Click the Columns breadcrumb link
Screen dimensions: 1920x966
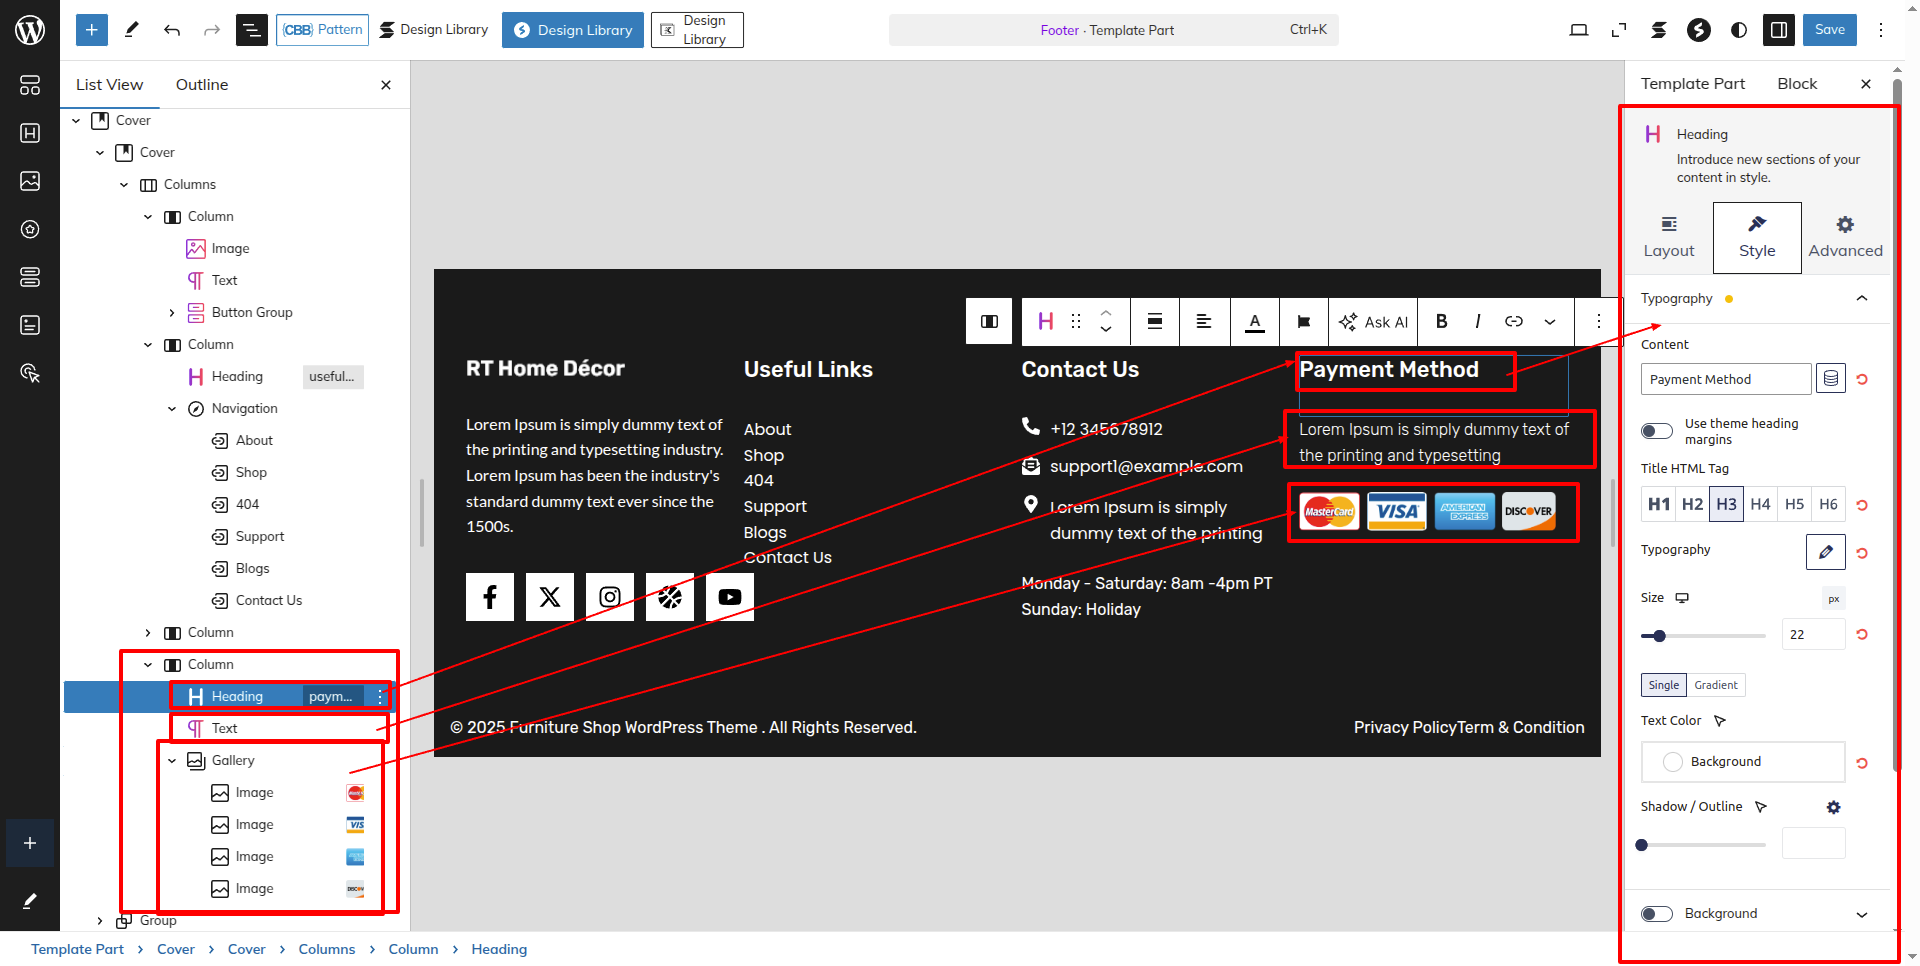pyautogui.click(x=326, y=949)
